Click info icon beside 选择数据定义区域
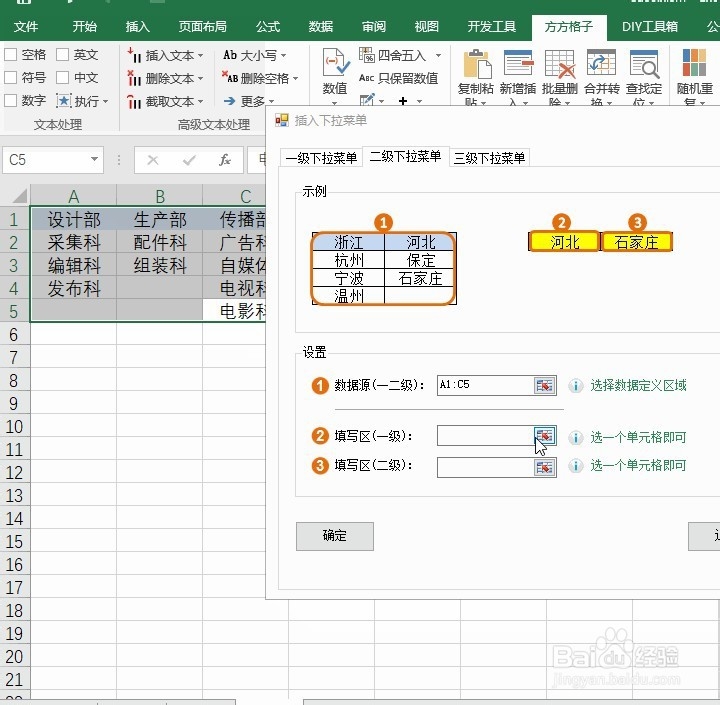The image size is (720, 705). [575, 386]
